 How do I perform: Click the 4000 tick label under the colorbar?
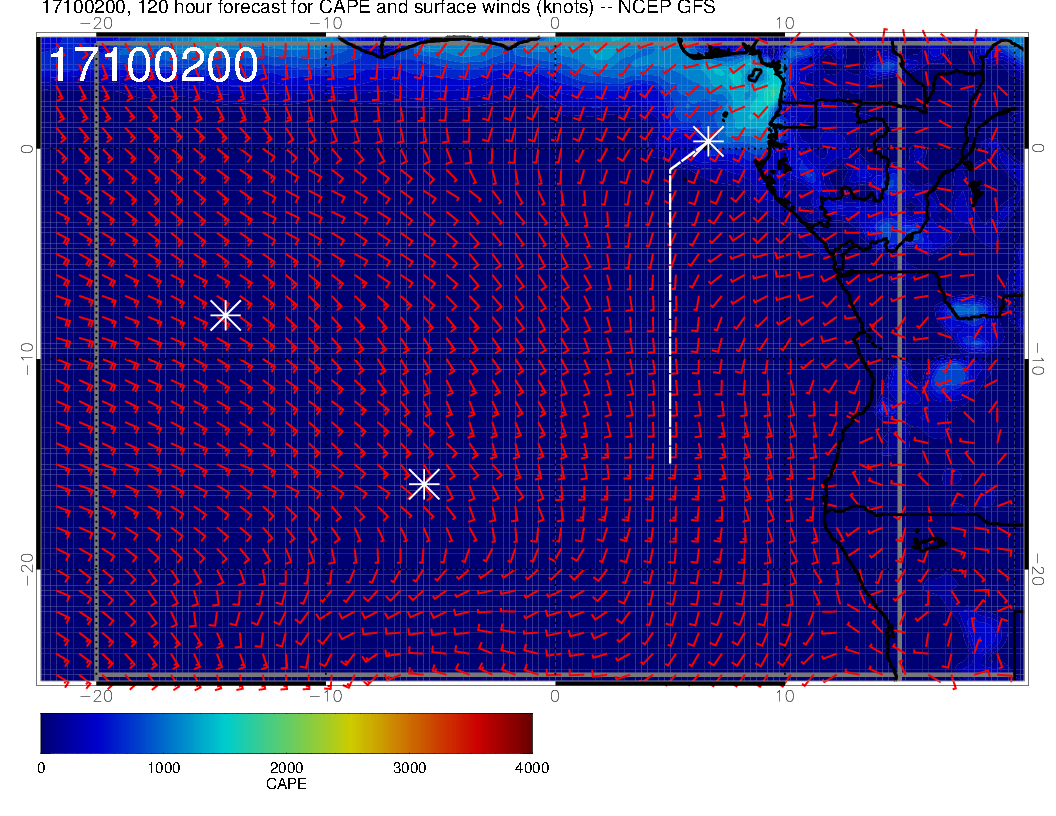point(531,768)
